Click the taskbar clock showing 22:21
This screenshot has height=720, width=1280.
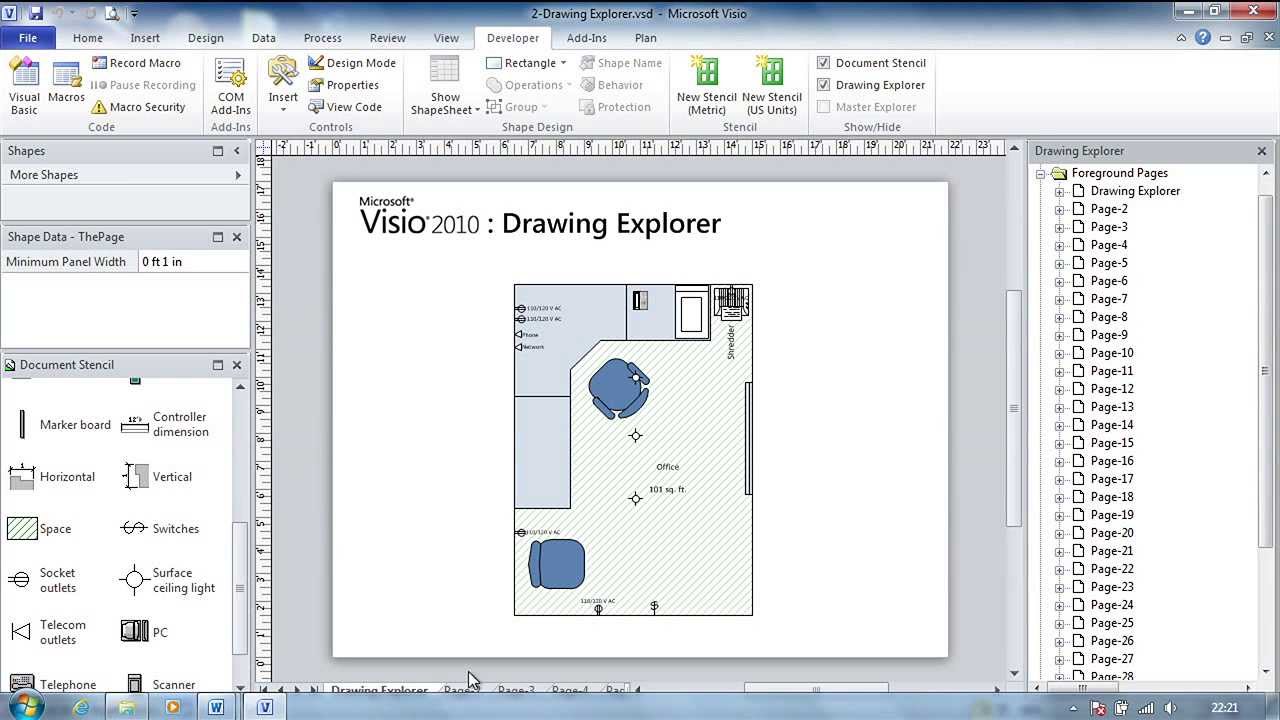pyautogui.click(x=1224, y=707)
